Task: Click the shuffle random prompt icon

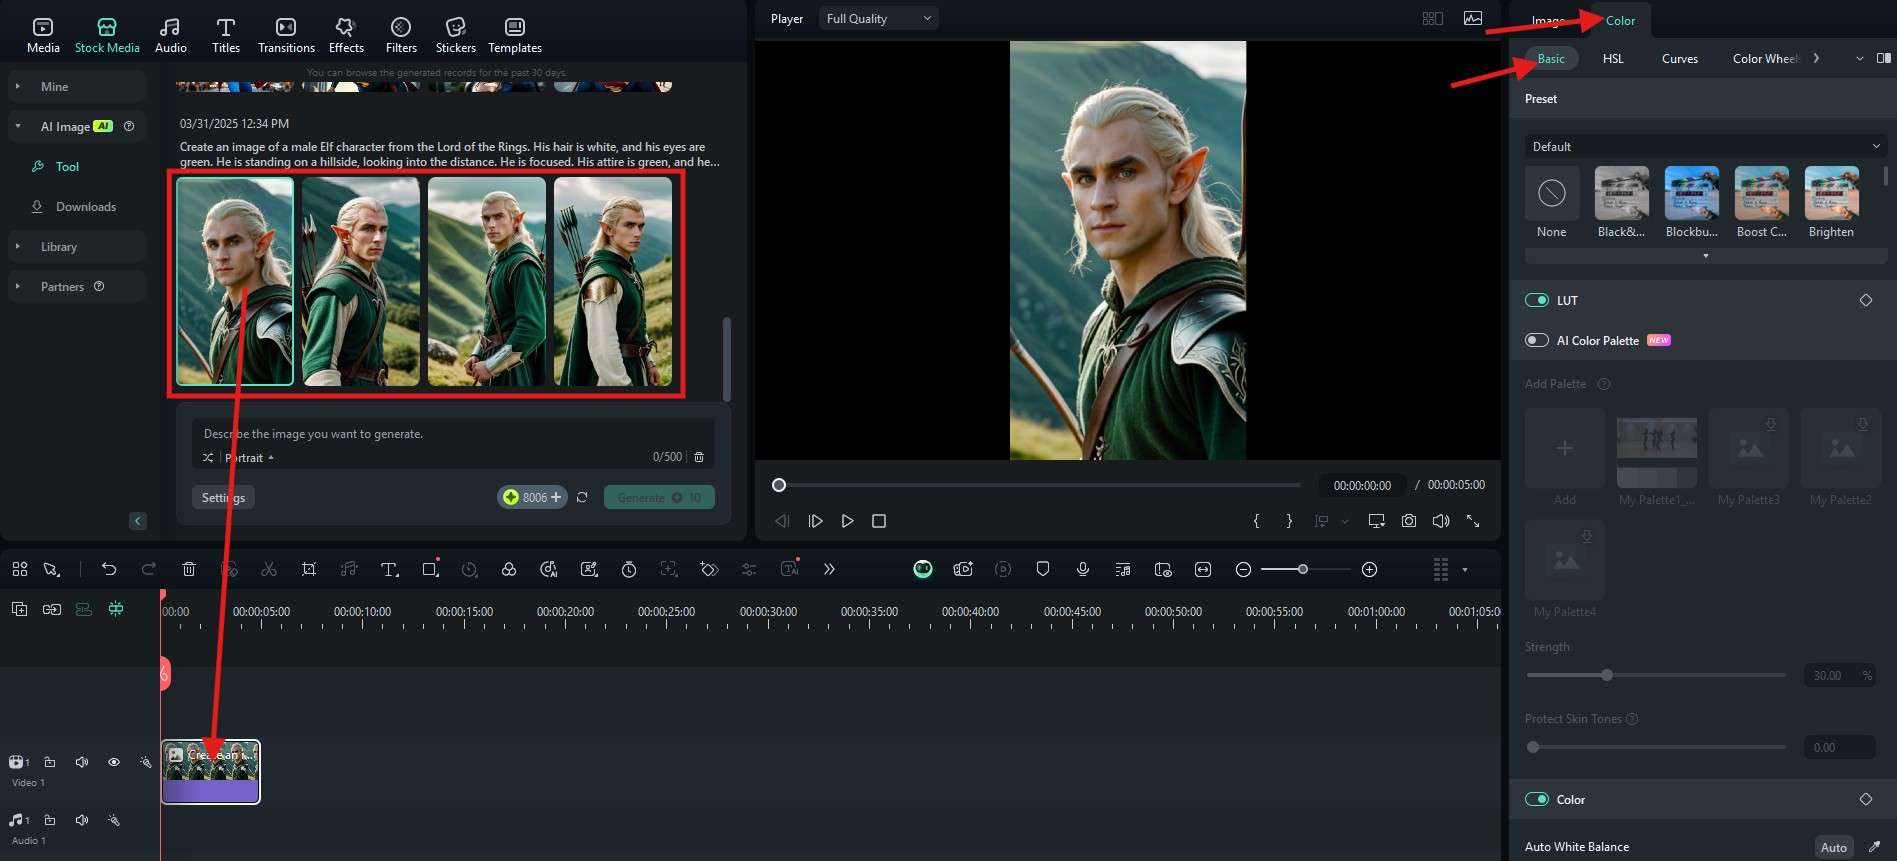Action: tap(208, 457)
